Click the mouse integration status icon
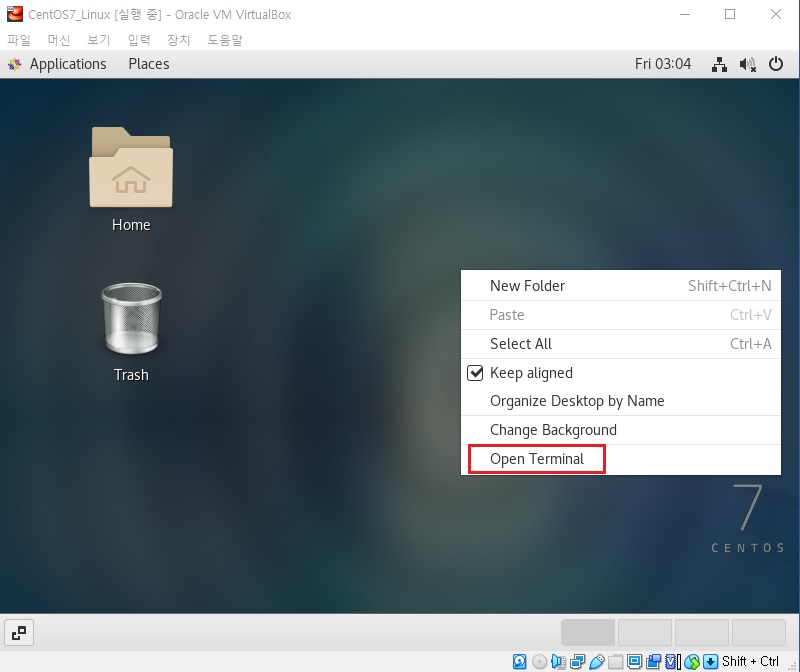 click(692, 662)
